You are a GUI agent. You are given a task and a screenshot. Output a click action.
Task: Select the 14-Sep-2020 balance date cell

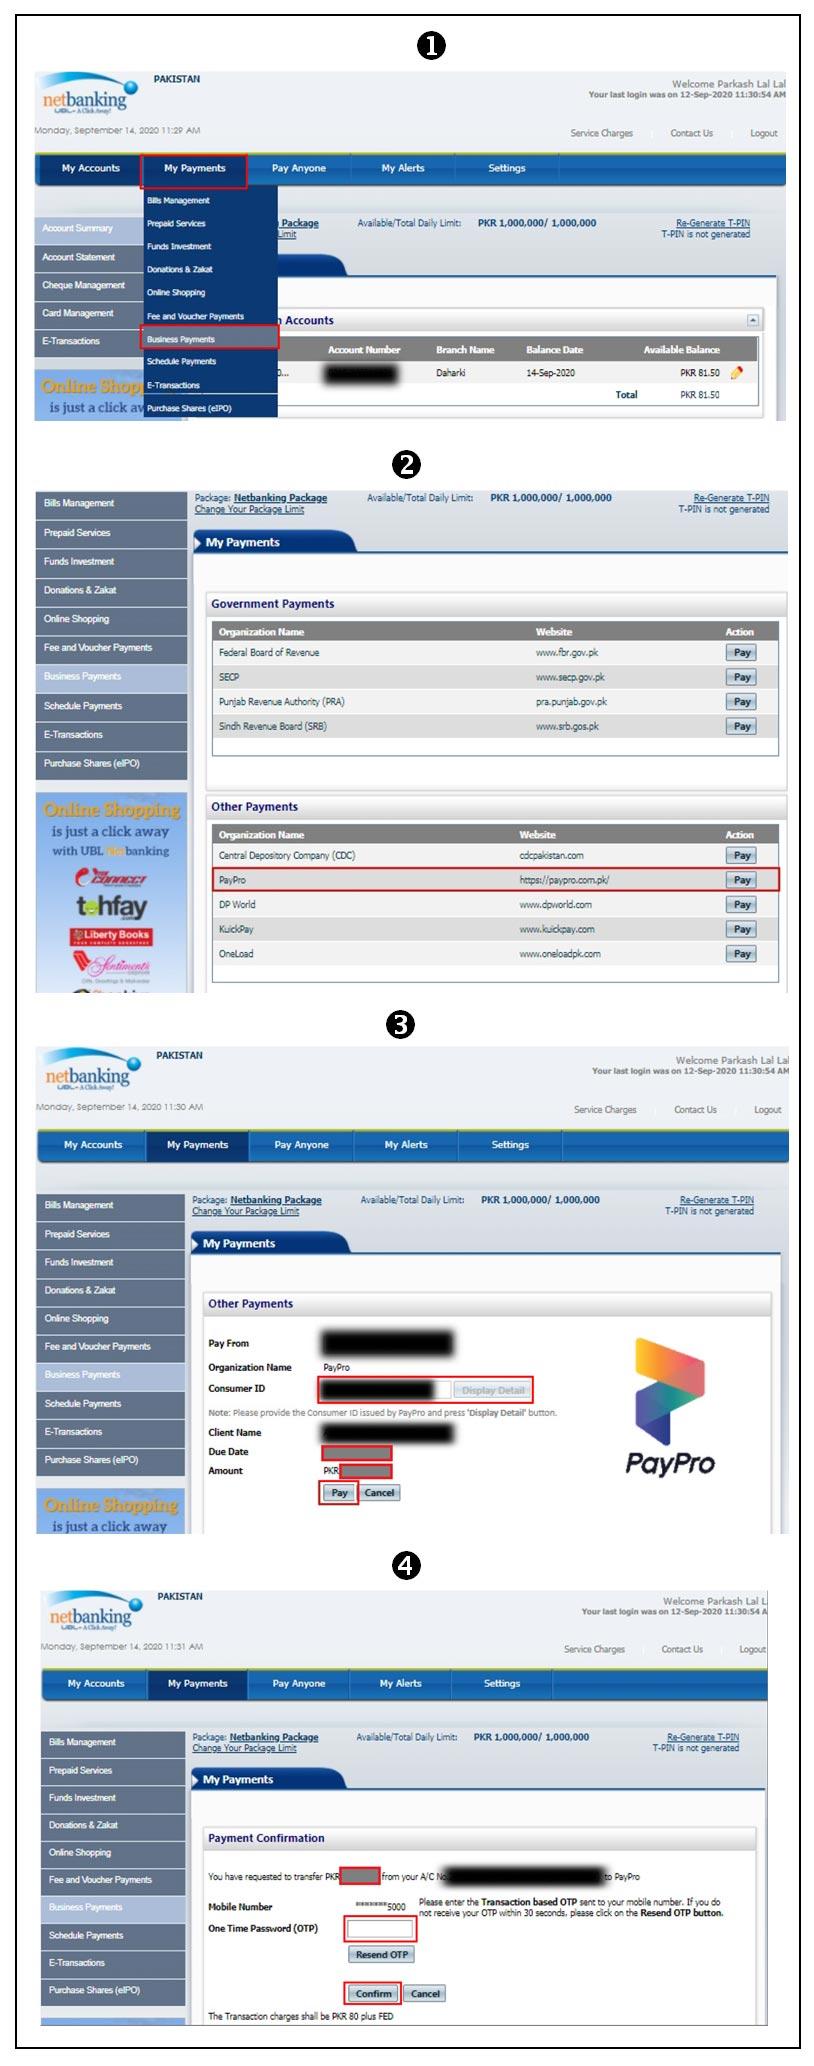coord(550,373)
